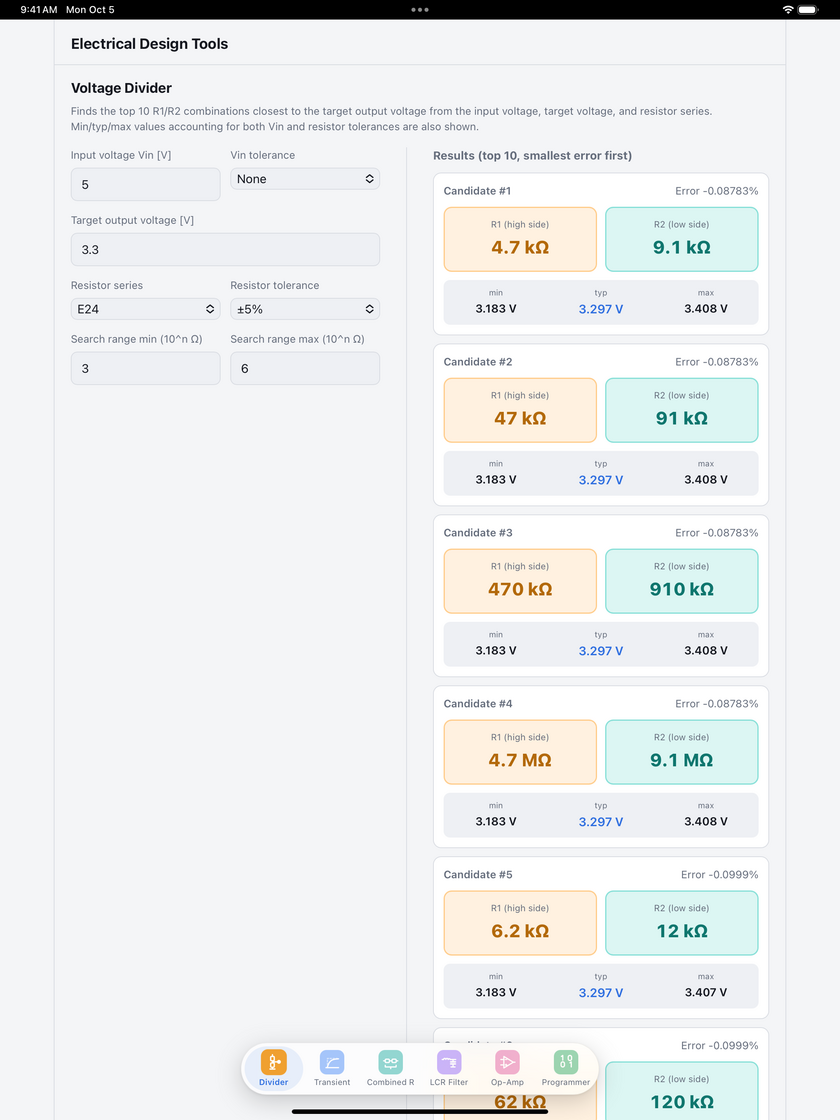The image size is (840, 1120).
Task: Select the LCR Filter tool icon
Action: coord(449,1062)
